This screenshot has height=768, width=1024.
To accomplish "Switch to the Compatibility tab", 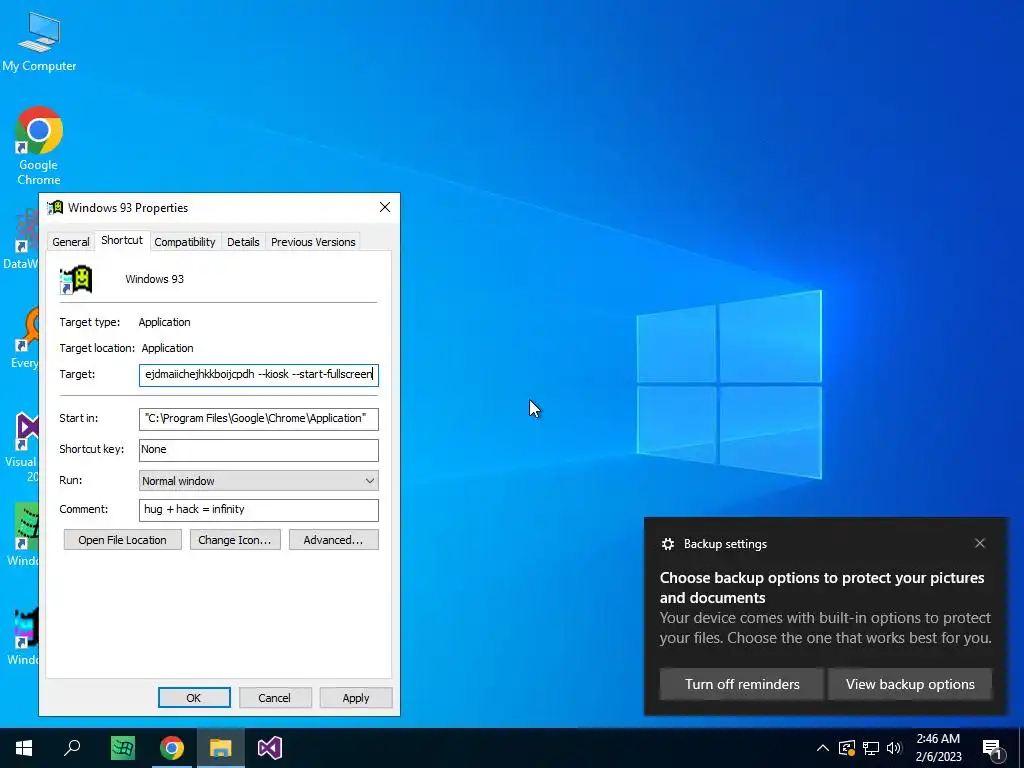I will click(x=185, y=242).
